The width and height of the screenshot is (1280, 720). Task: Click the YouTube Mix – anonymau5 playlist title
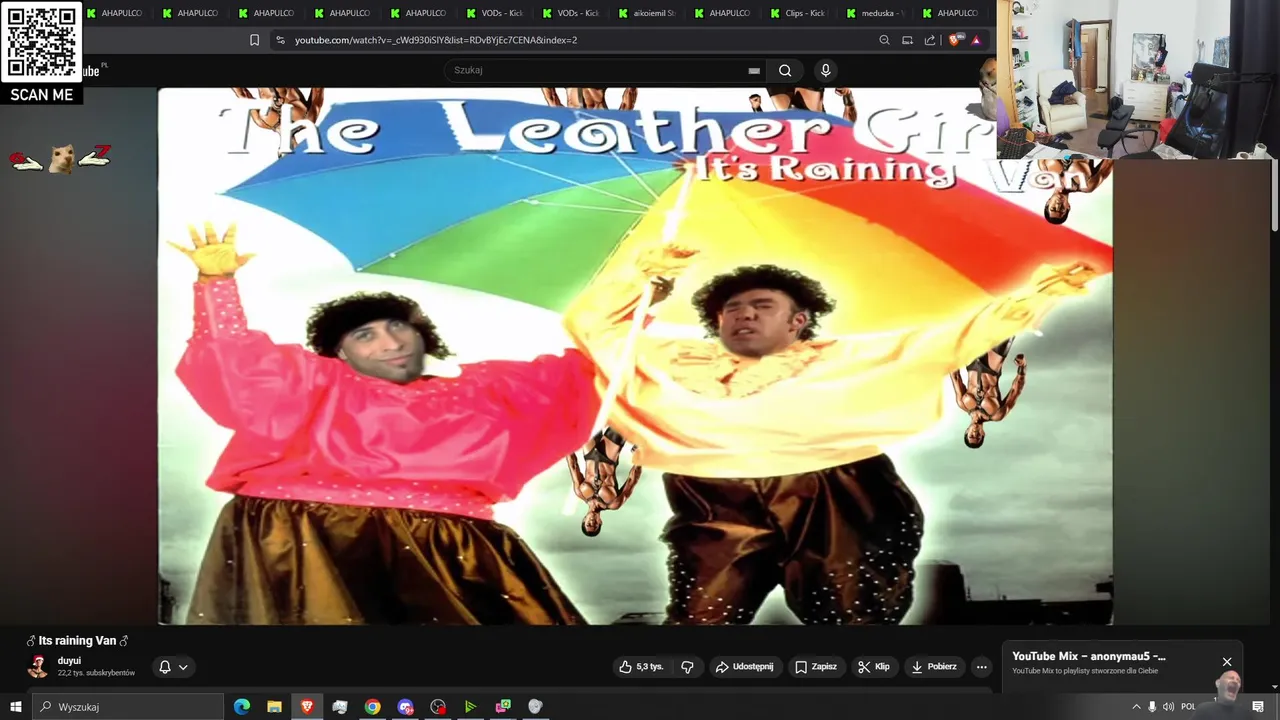pos(1089,657)
